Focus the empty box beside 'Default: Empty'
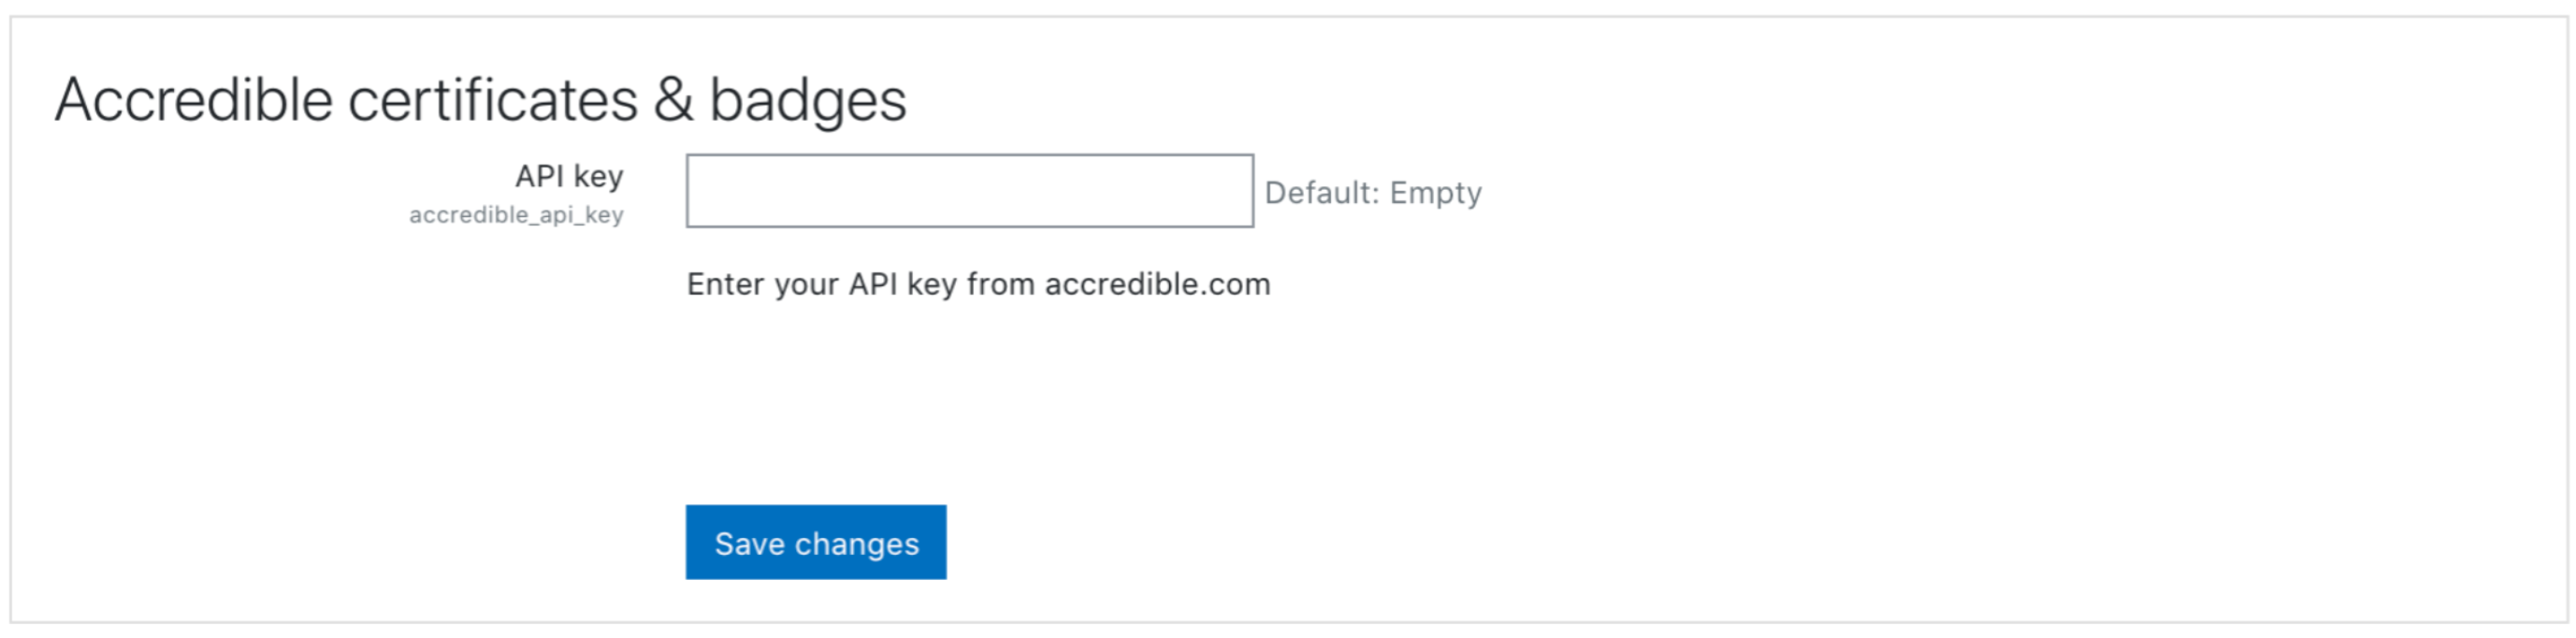The image size is (2576, 638). [x=969, y=191]
